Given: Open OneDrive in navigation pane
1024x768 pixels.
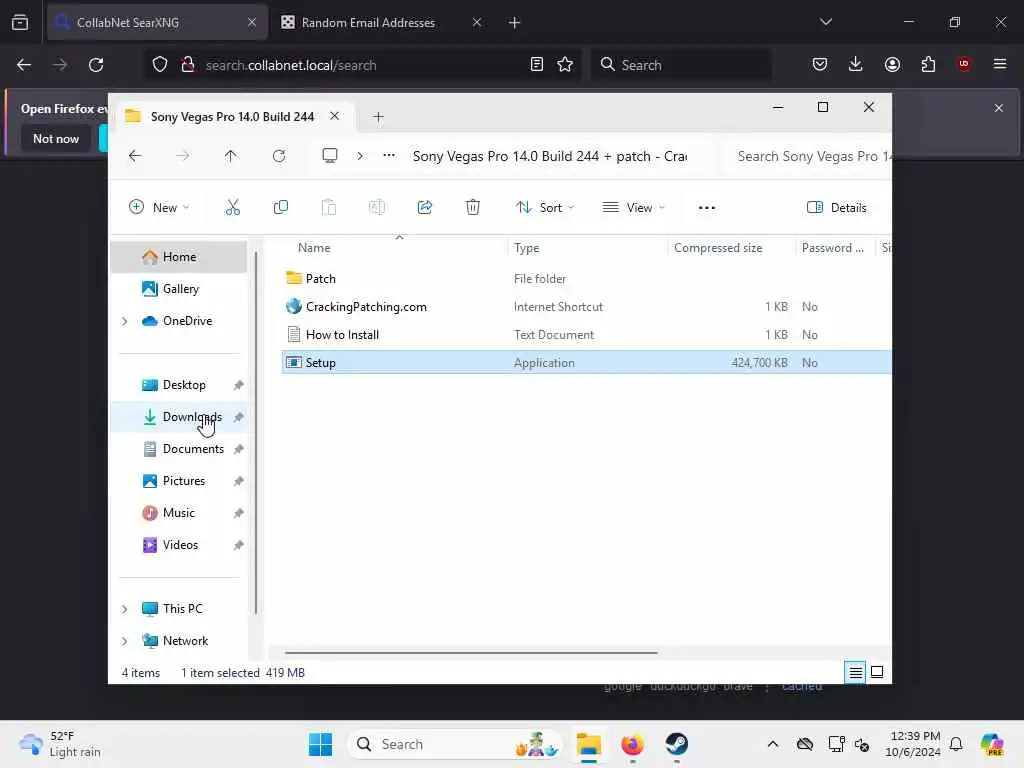Looking at the screenshot, I should pyautogui.click(x=187, y=321).
